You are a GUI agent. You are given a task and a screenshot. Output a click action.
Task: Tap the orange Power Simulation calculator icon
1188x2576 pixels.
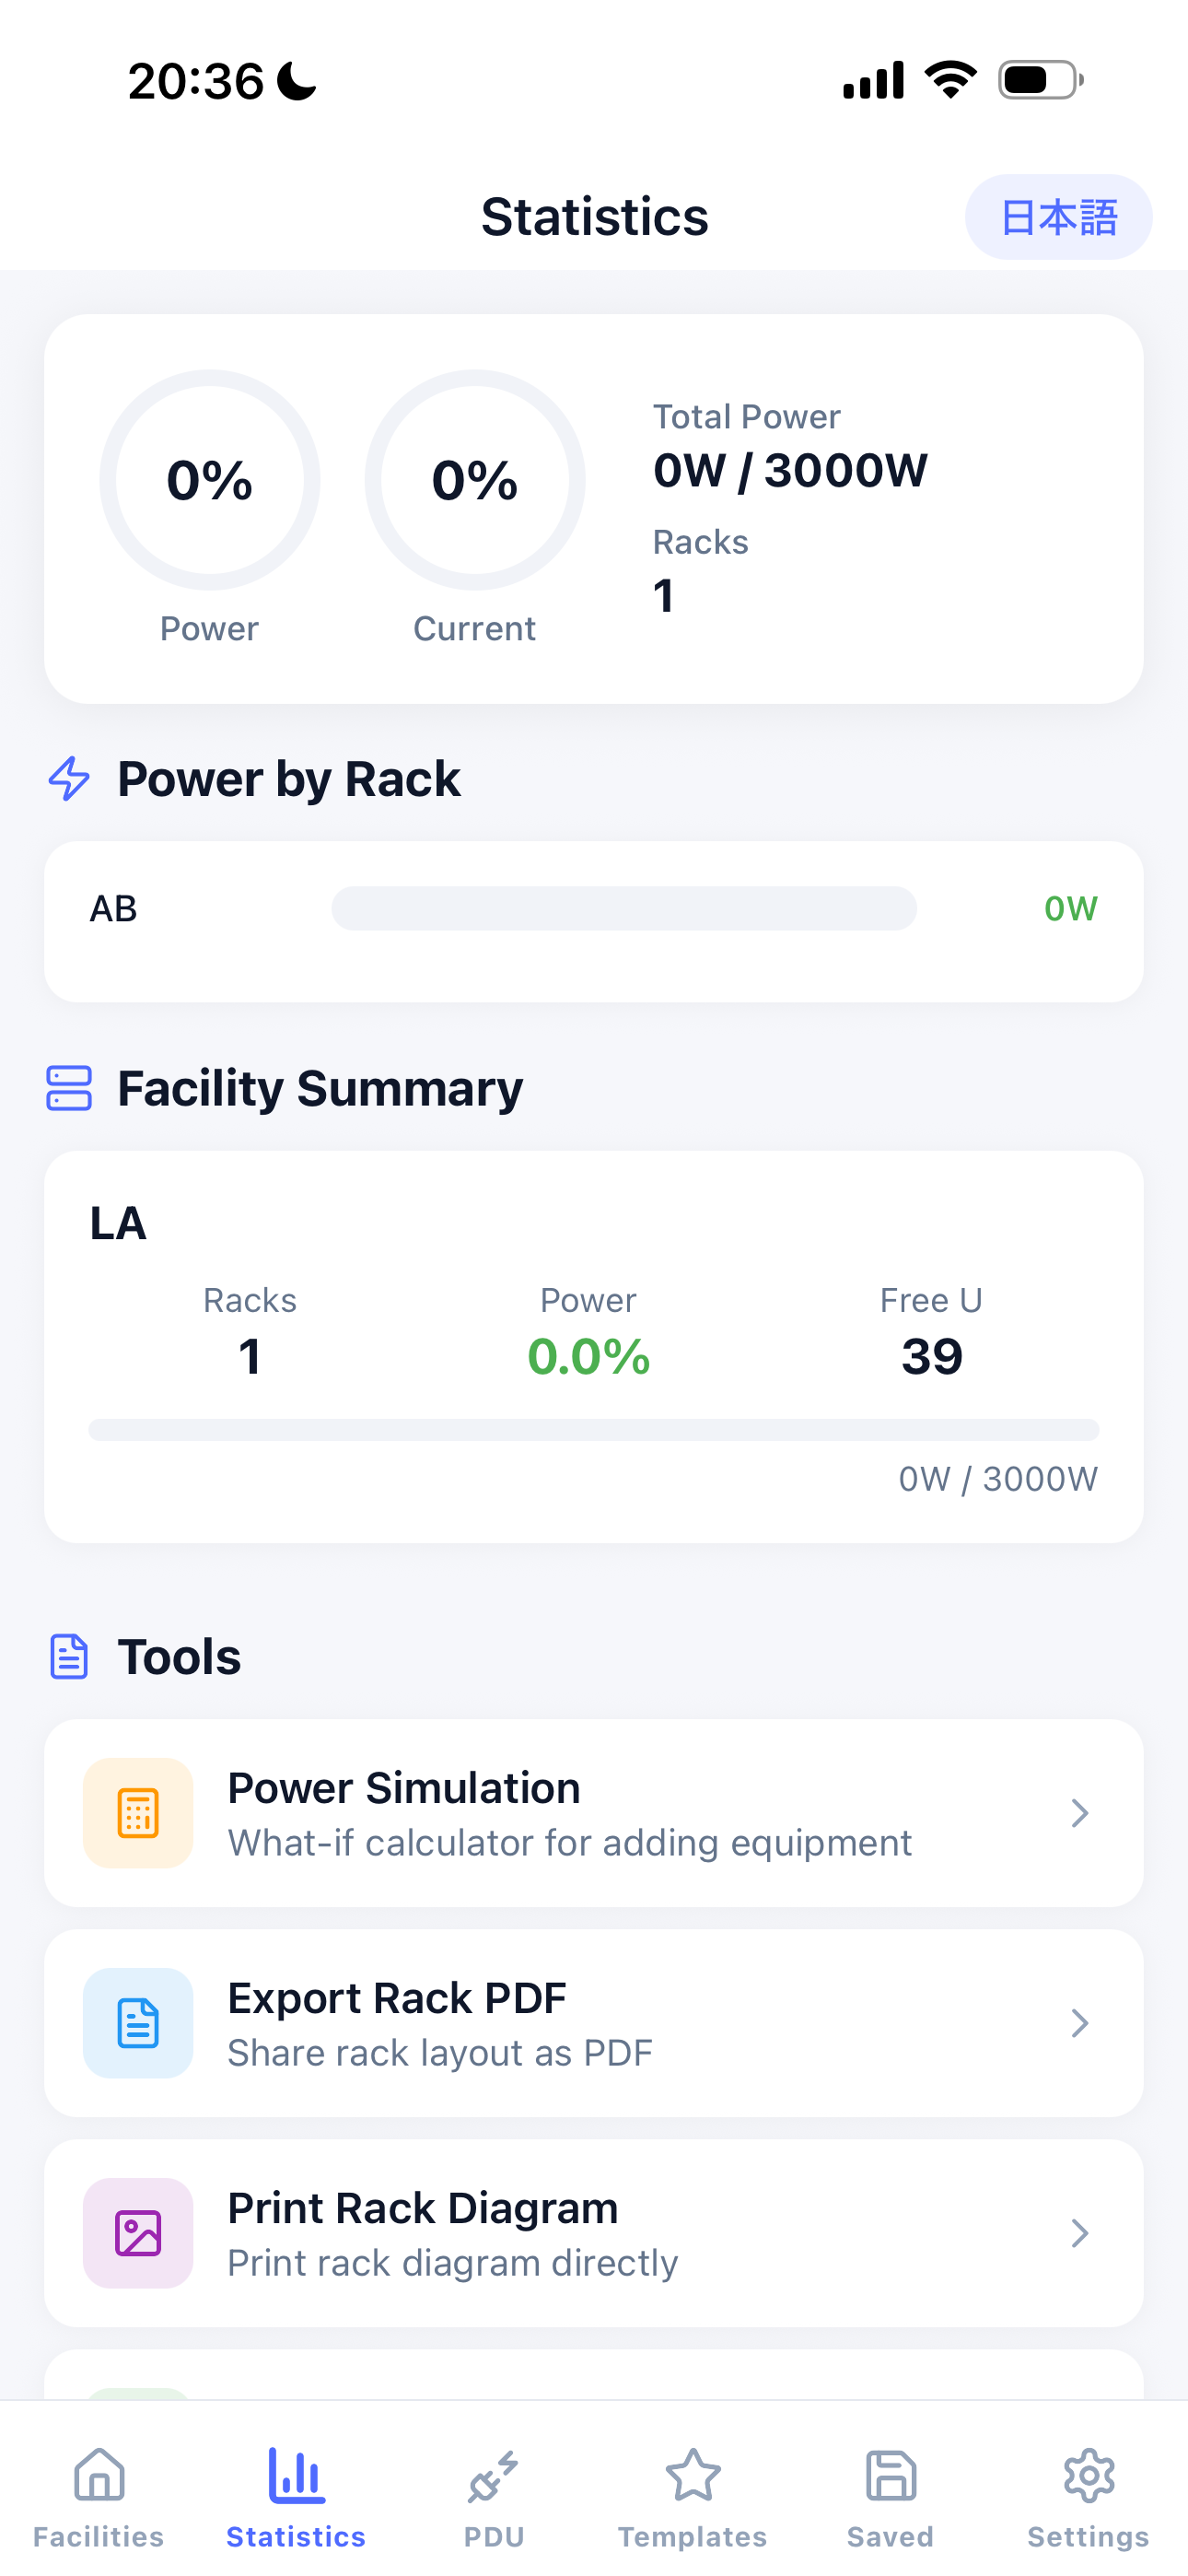138,1813
